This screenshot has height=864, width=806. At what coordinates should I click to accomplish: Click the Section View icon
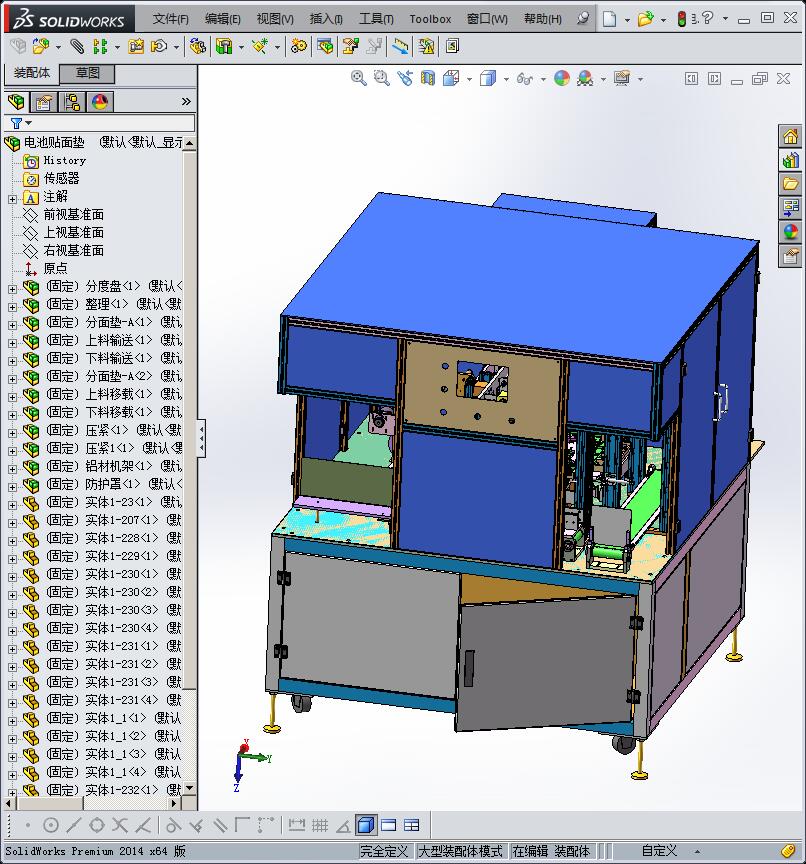pos(428,79)
